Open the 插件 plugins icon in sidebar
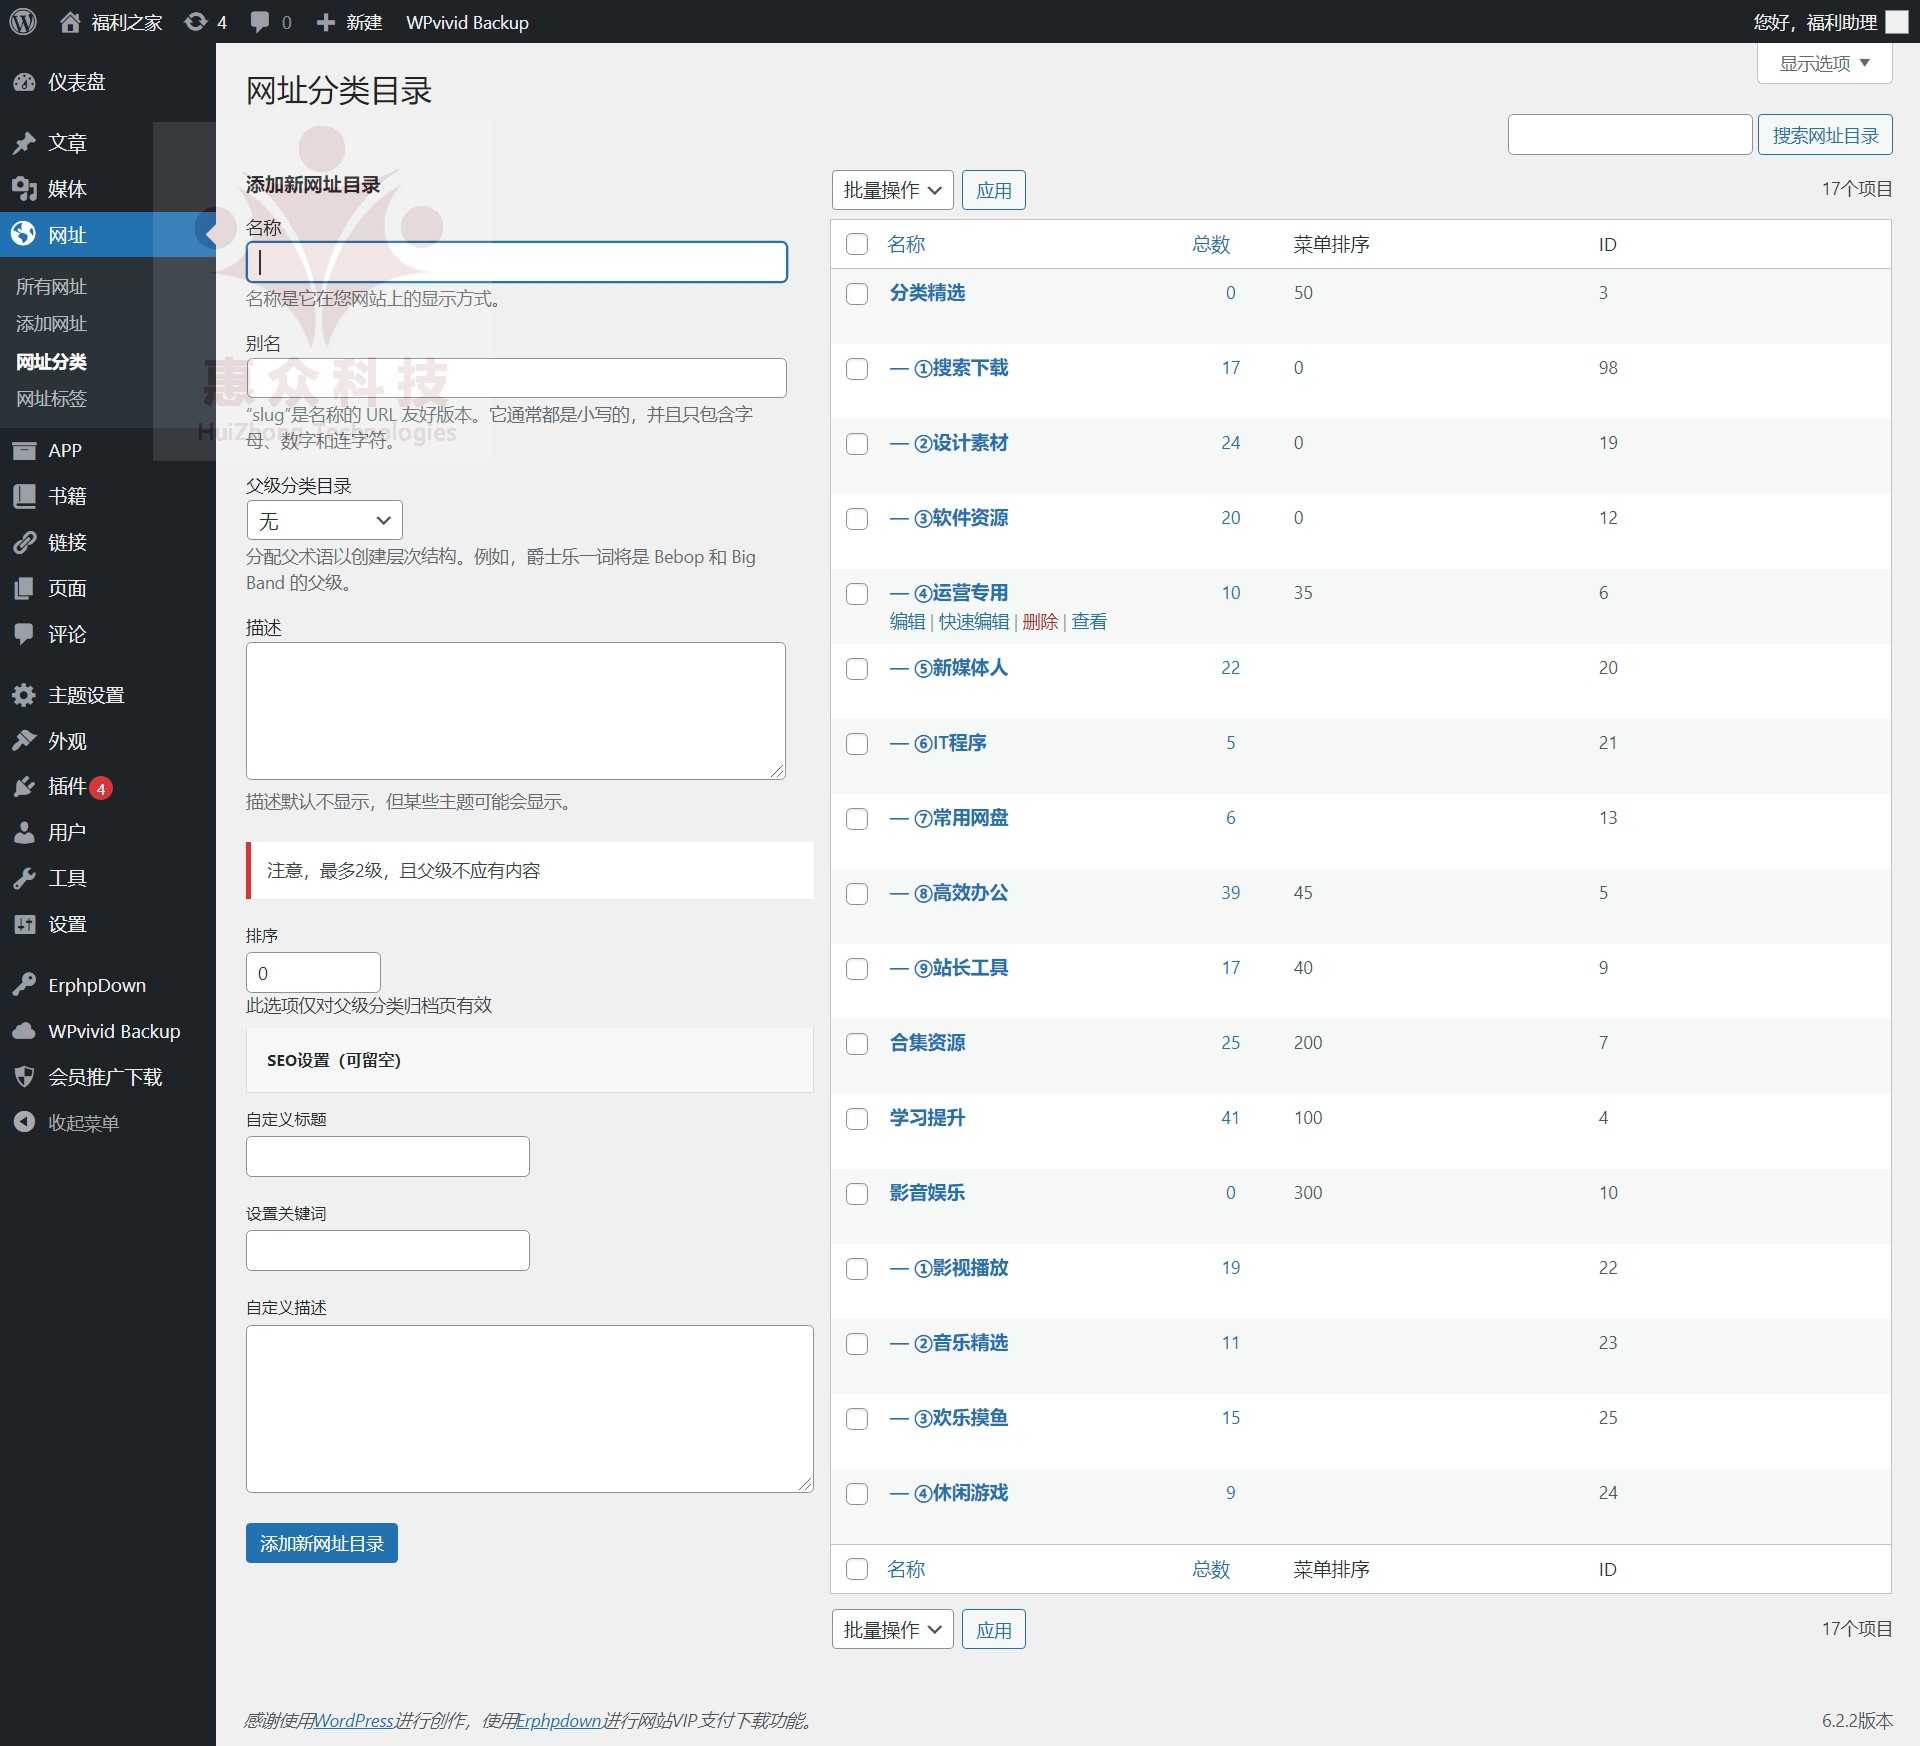 [24, 786]
